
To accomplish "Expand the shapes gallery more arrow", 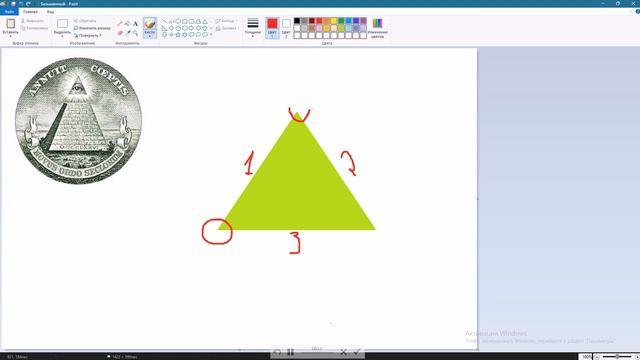I will (211, 35).
